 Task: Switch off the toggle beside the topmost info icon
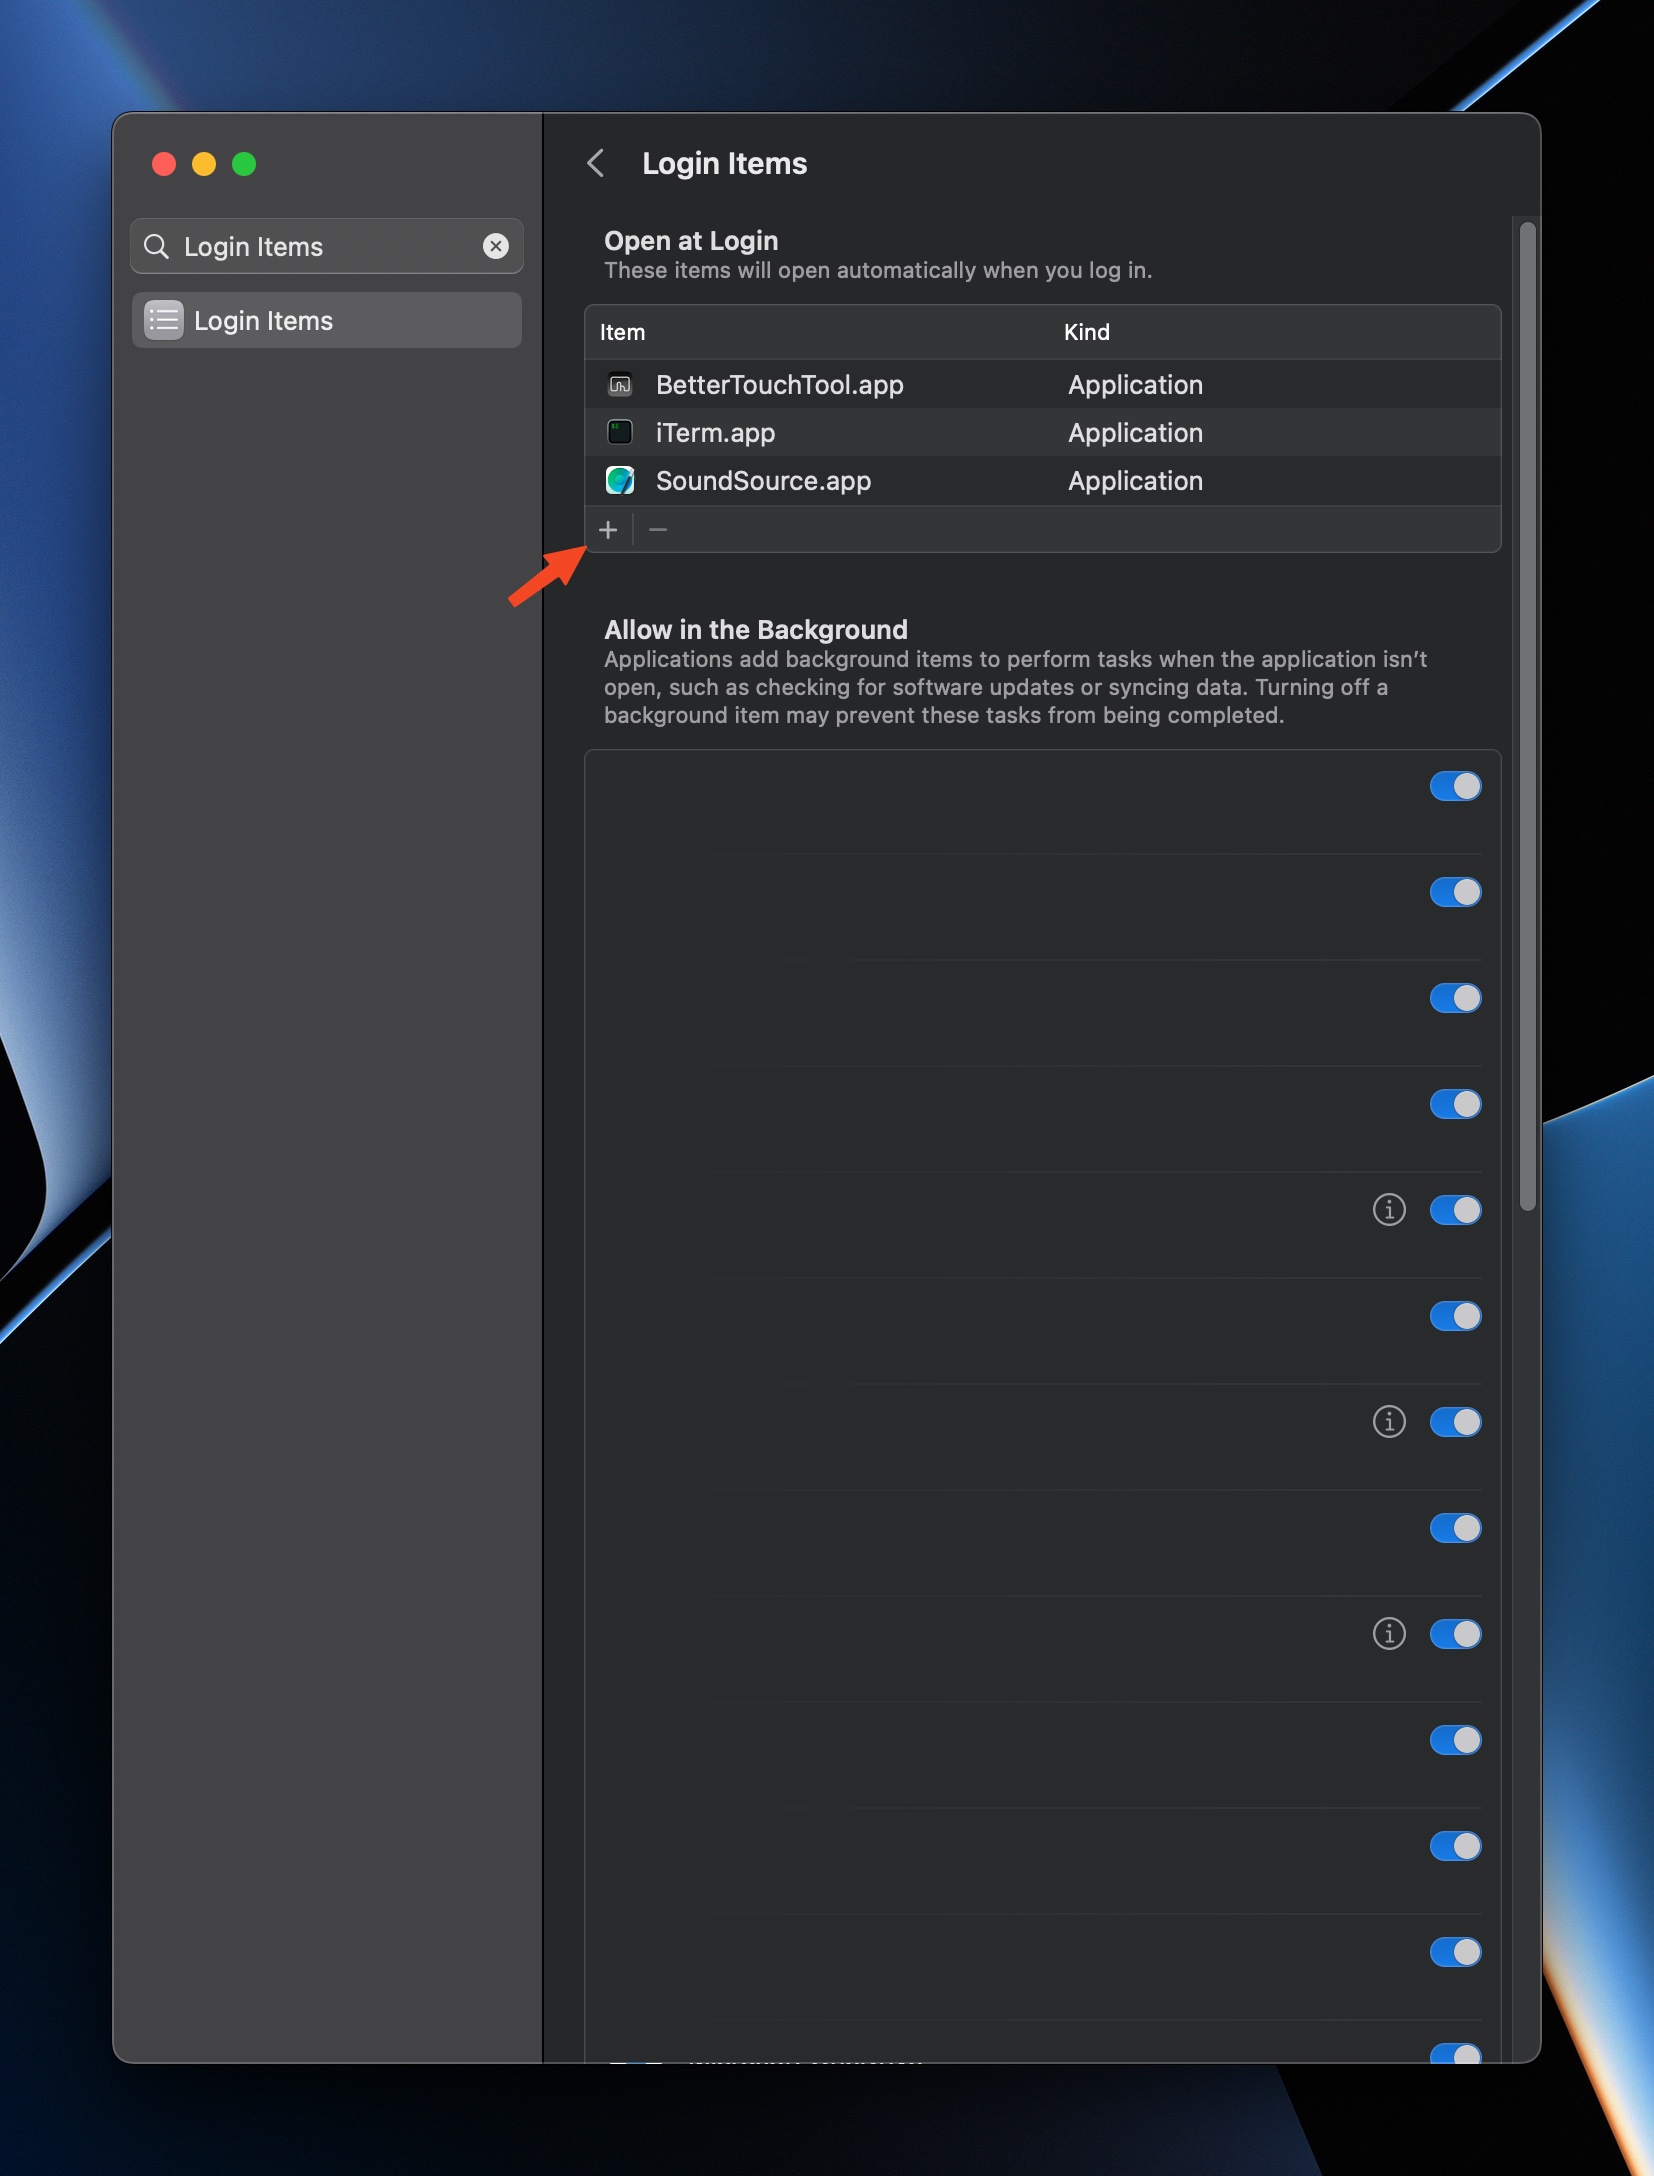click(x=1455, y=1210)
